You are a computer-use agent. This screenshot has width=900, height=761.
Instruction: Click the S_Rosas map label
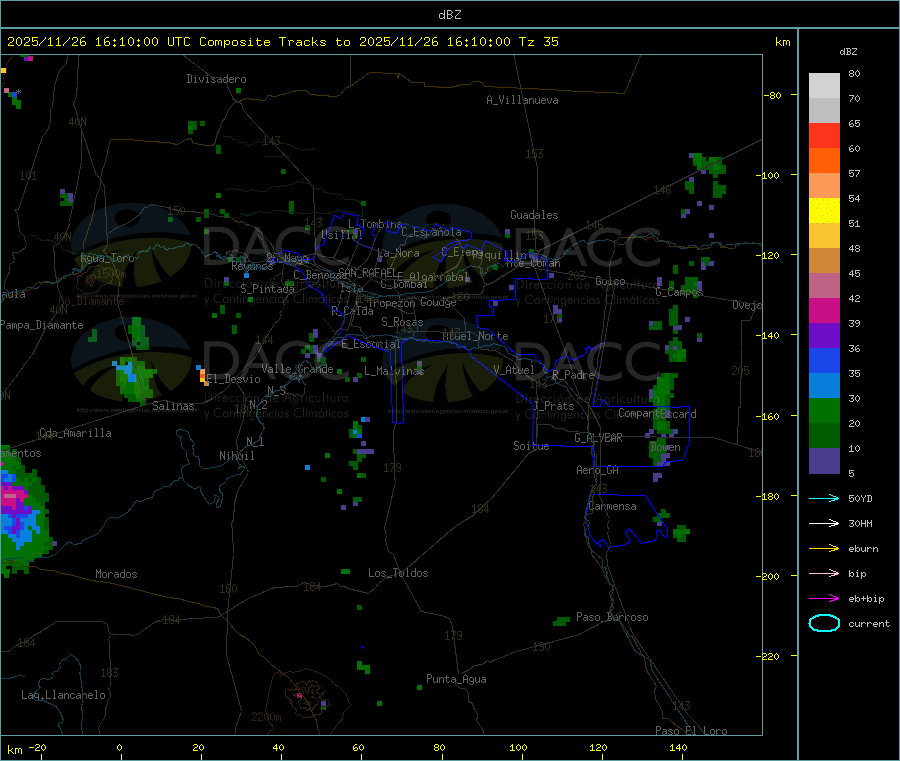[x=402, y=322]
